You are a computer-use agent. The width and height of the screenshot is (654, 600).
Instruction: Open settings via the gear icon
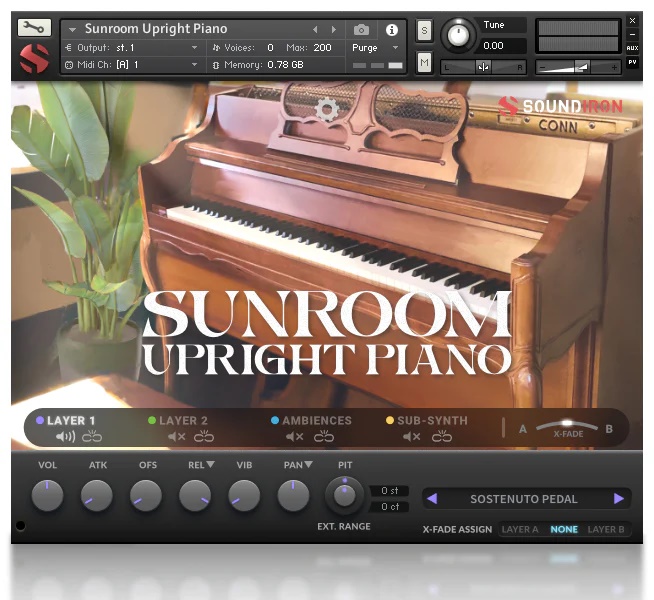coord(327,109)
